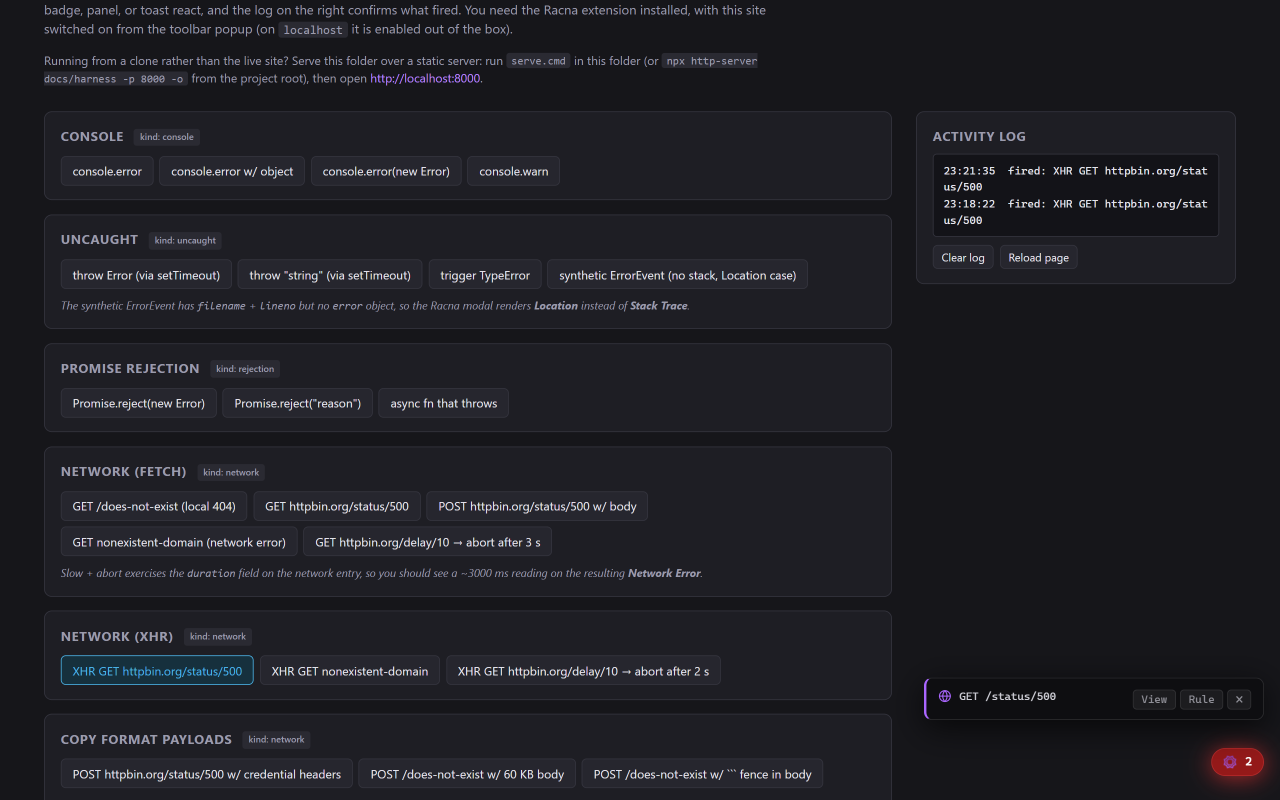Click the 23:21:35 activity log entry
The image size is (1280, 800).
click(x=1076, y=179)
